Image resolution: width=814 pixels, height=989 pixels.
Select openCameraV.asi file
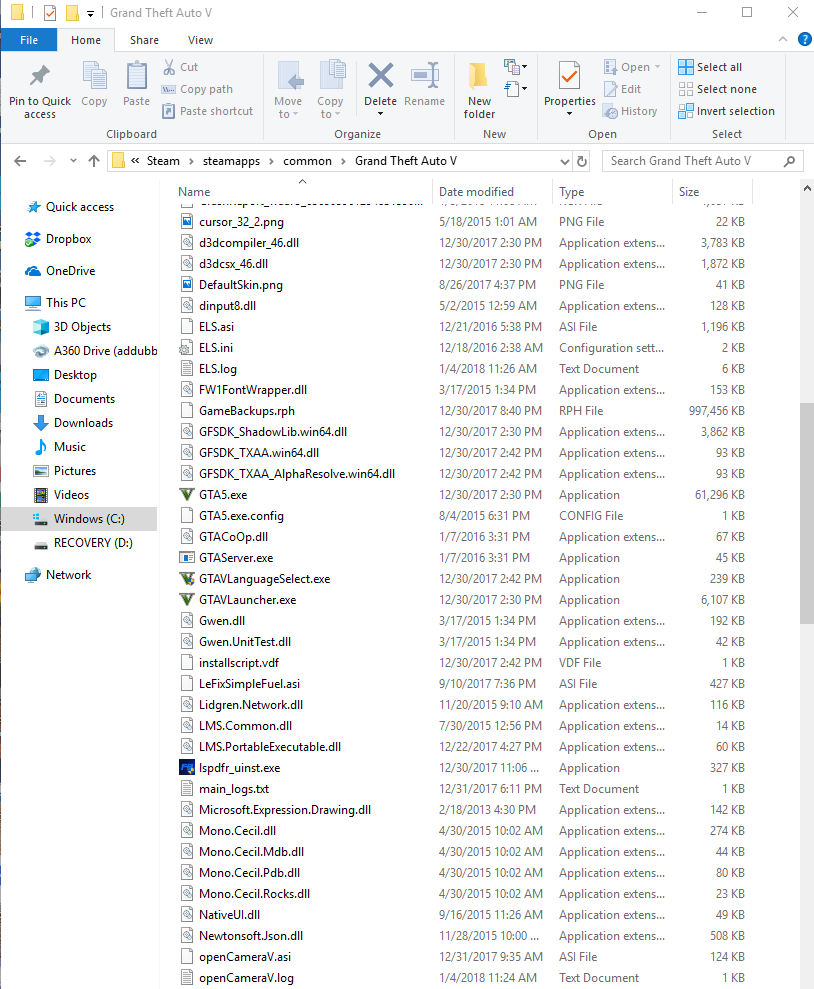[236, 956]
